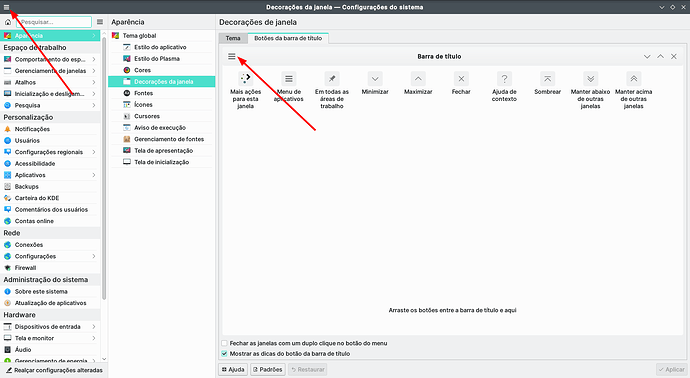This screenshot has height=378, width=690.
Task: Open Ícones page
Action: 161,105
